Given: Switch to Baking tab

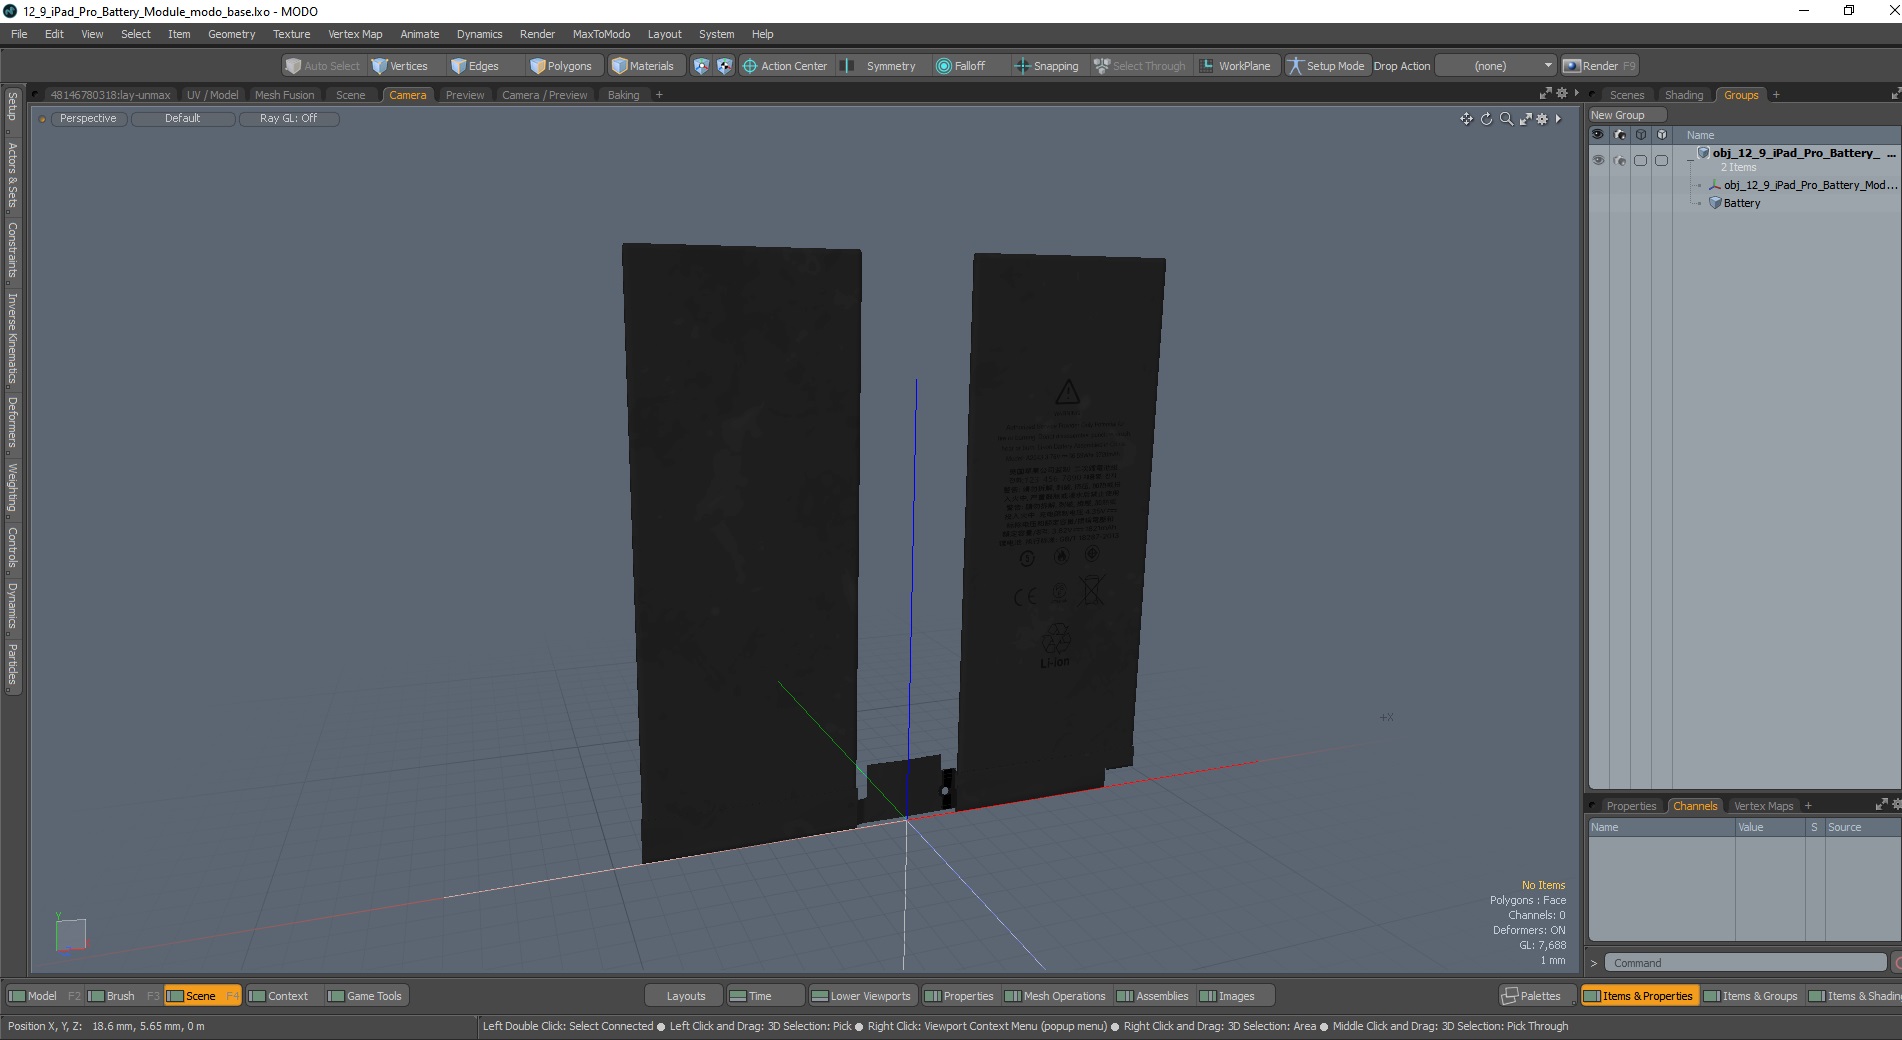Looking at the screenshot, I should (623, 95).
